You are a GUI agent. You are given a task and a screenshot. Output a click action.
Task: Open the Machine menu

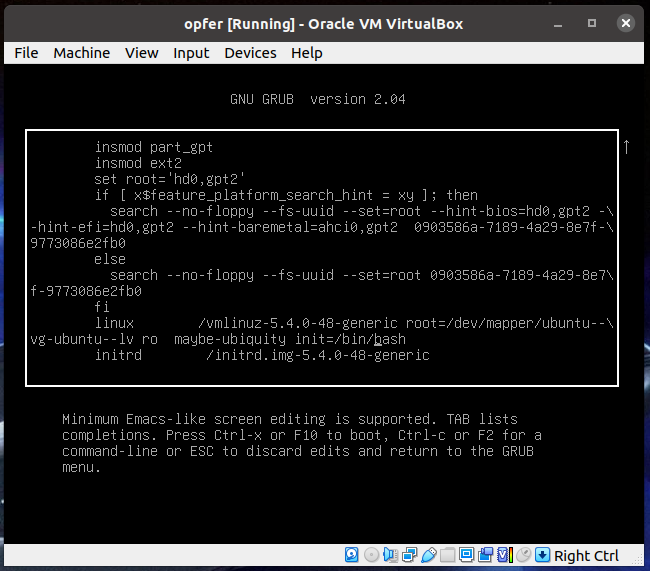coord(82,53)
